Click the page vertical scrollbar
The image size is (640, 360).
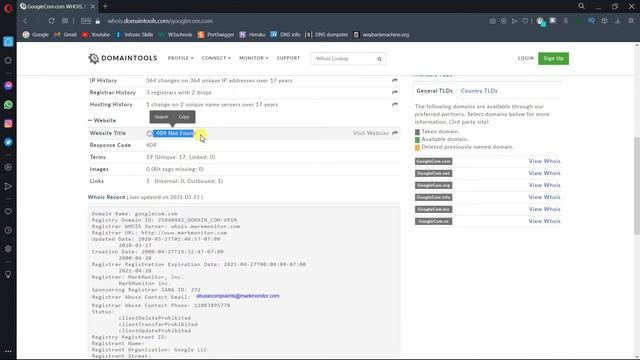click(637, 186)
